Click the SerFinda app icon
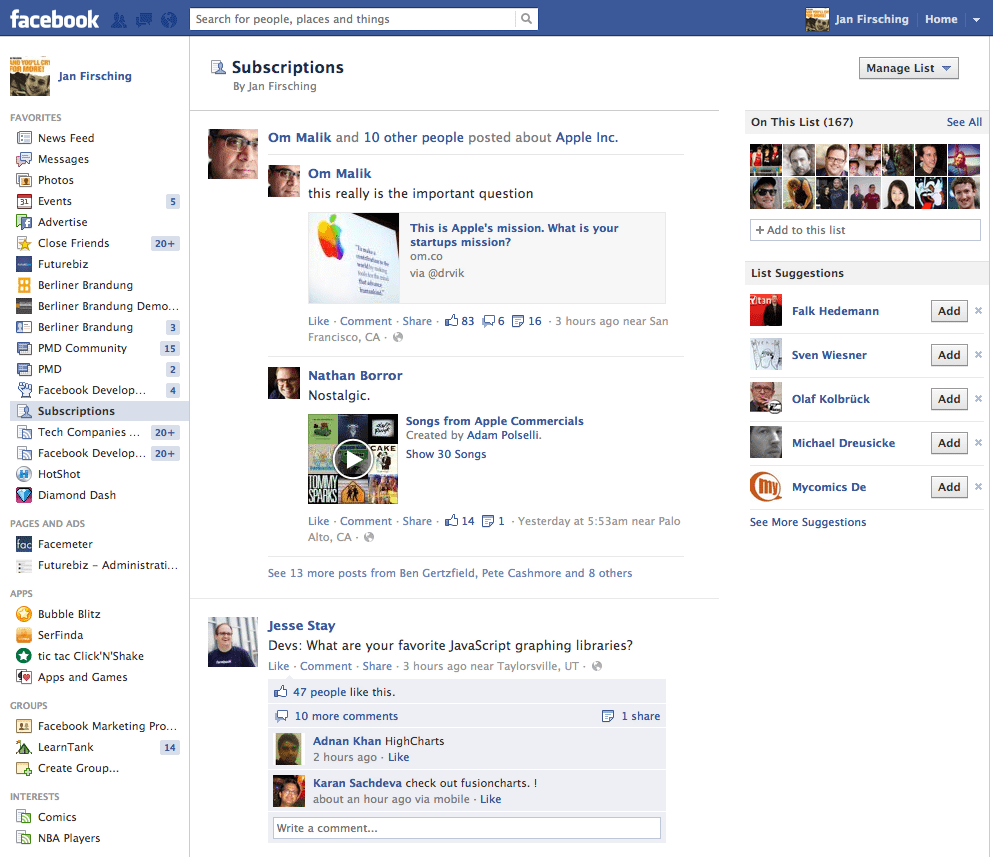The image size is (993, 857). (24, 635)
